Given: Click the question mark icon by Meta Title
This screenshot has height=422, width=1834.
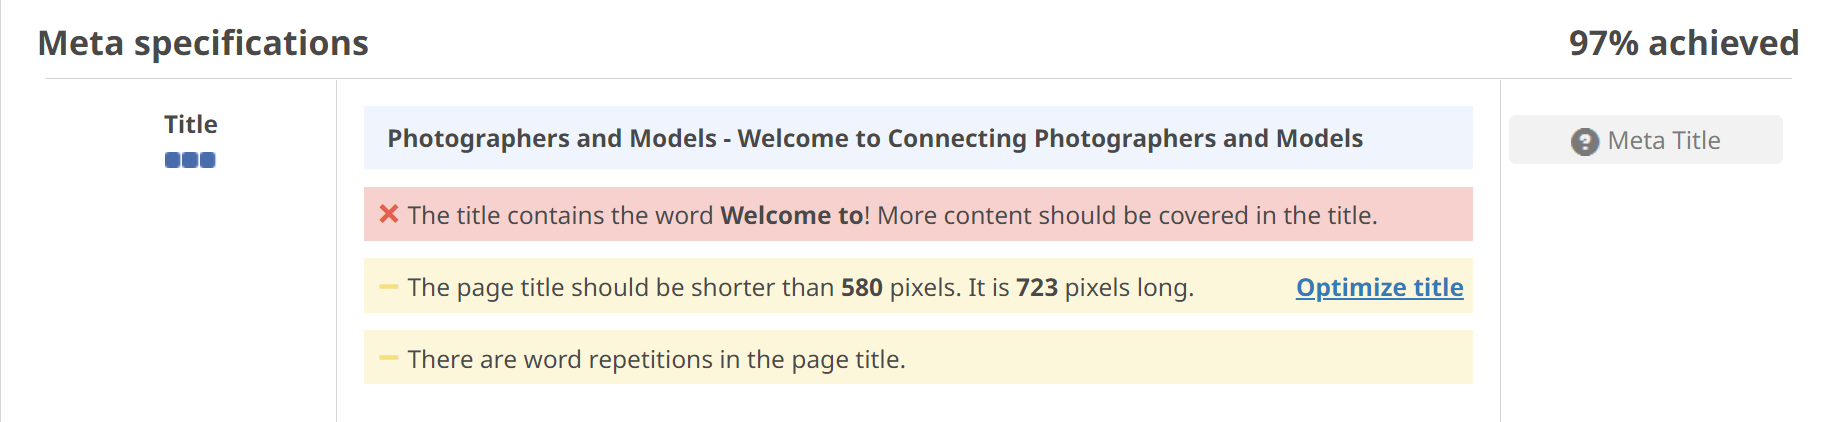Looking at the screenshot, I should 1584,142.
